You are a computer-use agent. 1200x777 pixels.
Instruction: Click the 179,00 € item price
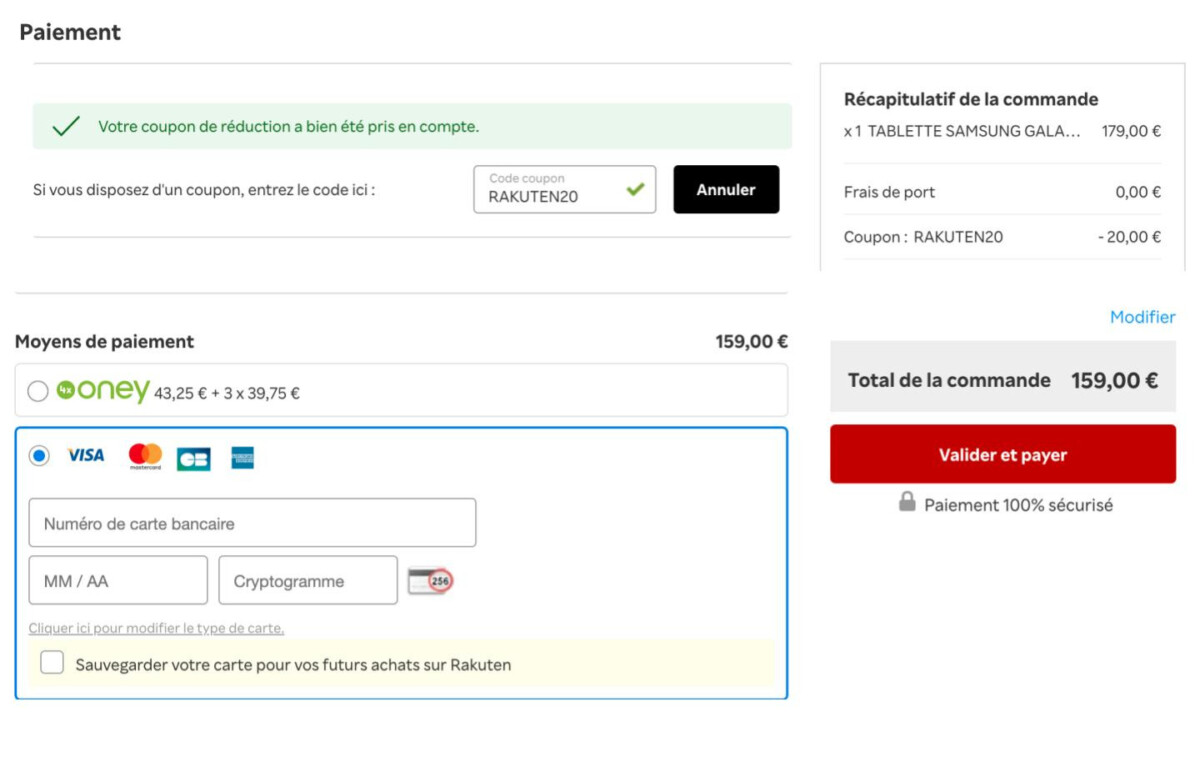pos(1131,131)
